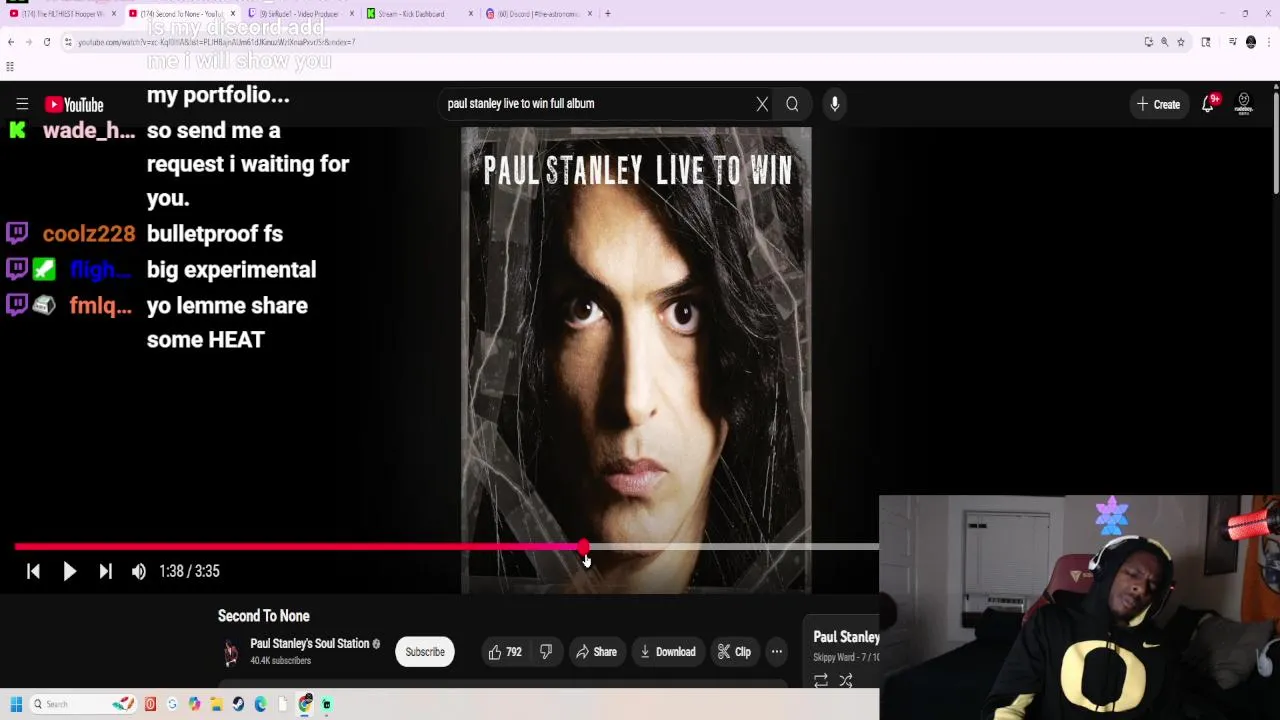Open Chrome profile avatar
The height and width of the screenshot is (720, 1280).
[x=1251, y=42]
